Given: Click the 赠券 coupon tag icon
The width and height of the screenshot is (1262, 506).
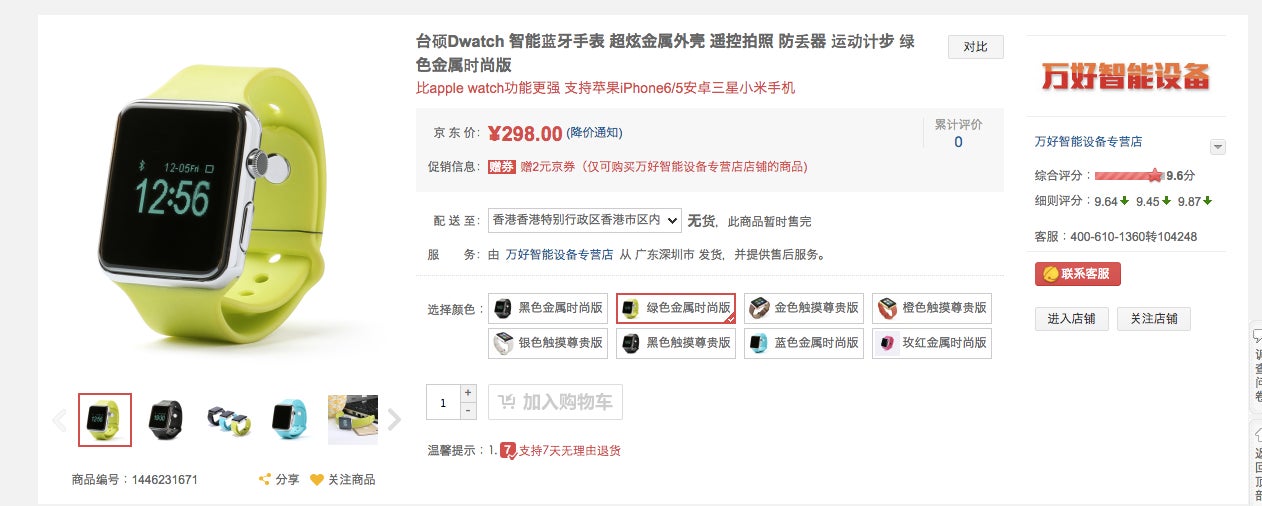Looking at the screenshot, I should coord(501,167).
